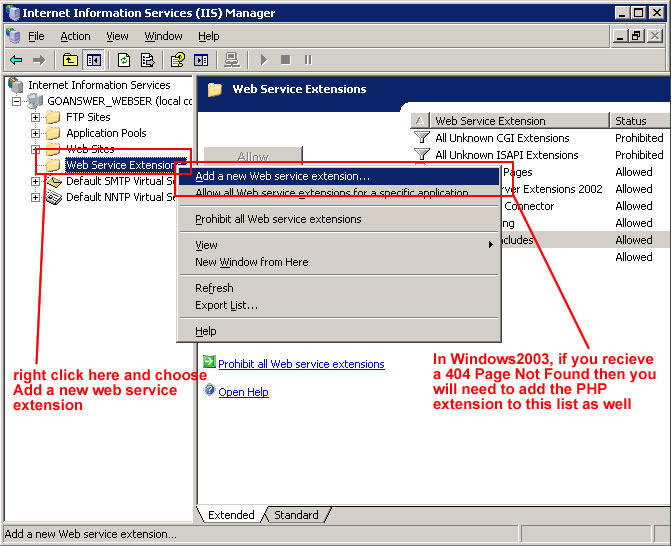671x546 pixels.
Task: Choose Add a new Web service extension
Action: [x=339, y=176]
